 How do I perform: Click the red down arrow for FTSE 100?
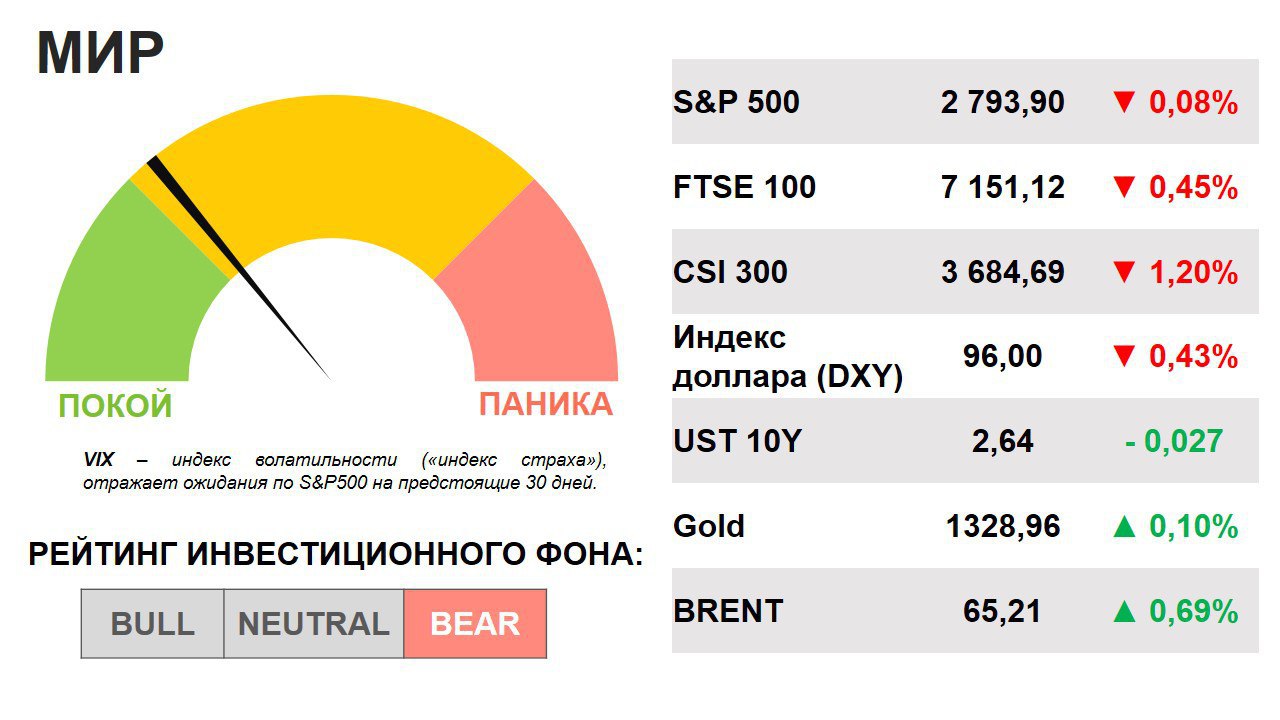pyautogui.click(x=1125, y=187)
